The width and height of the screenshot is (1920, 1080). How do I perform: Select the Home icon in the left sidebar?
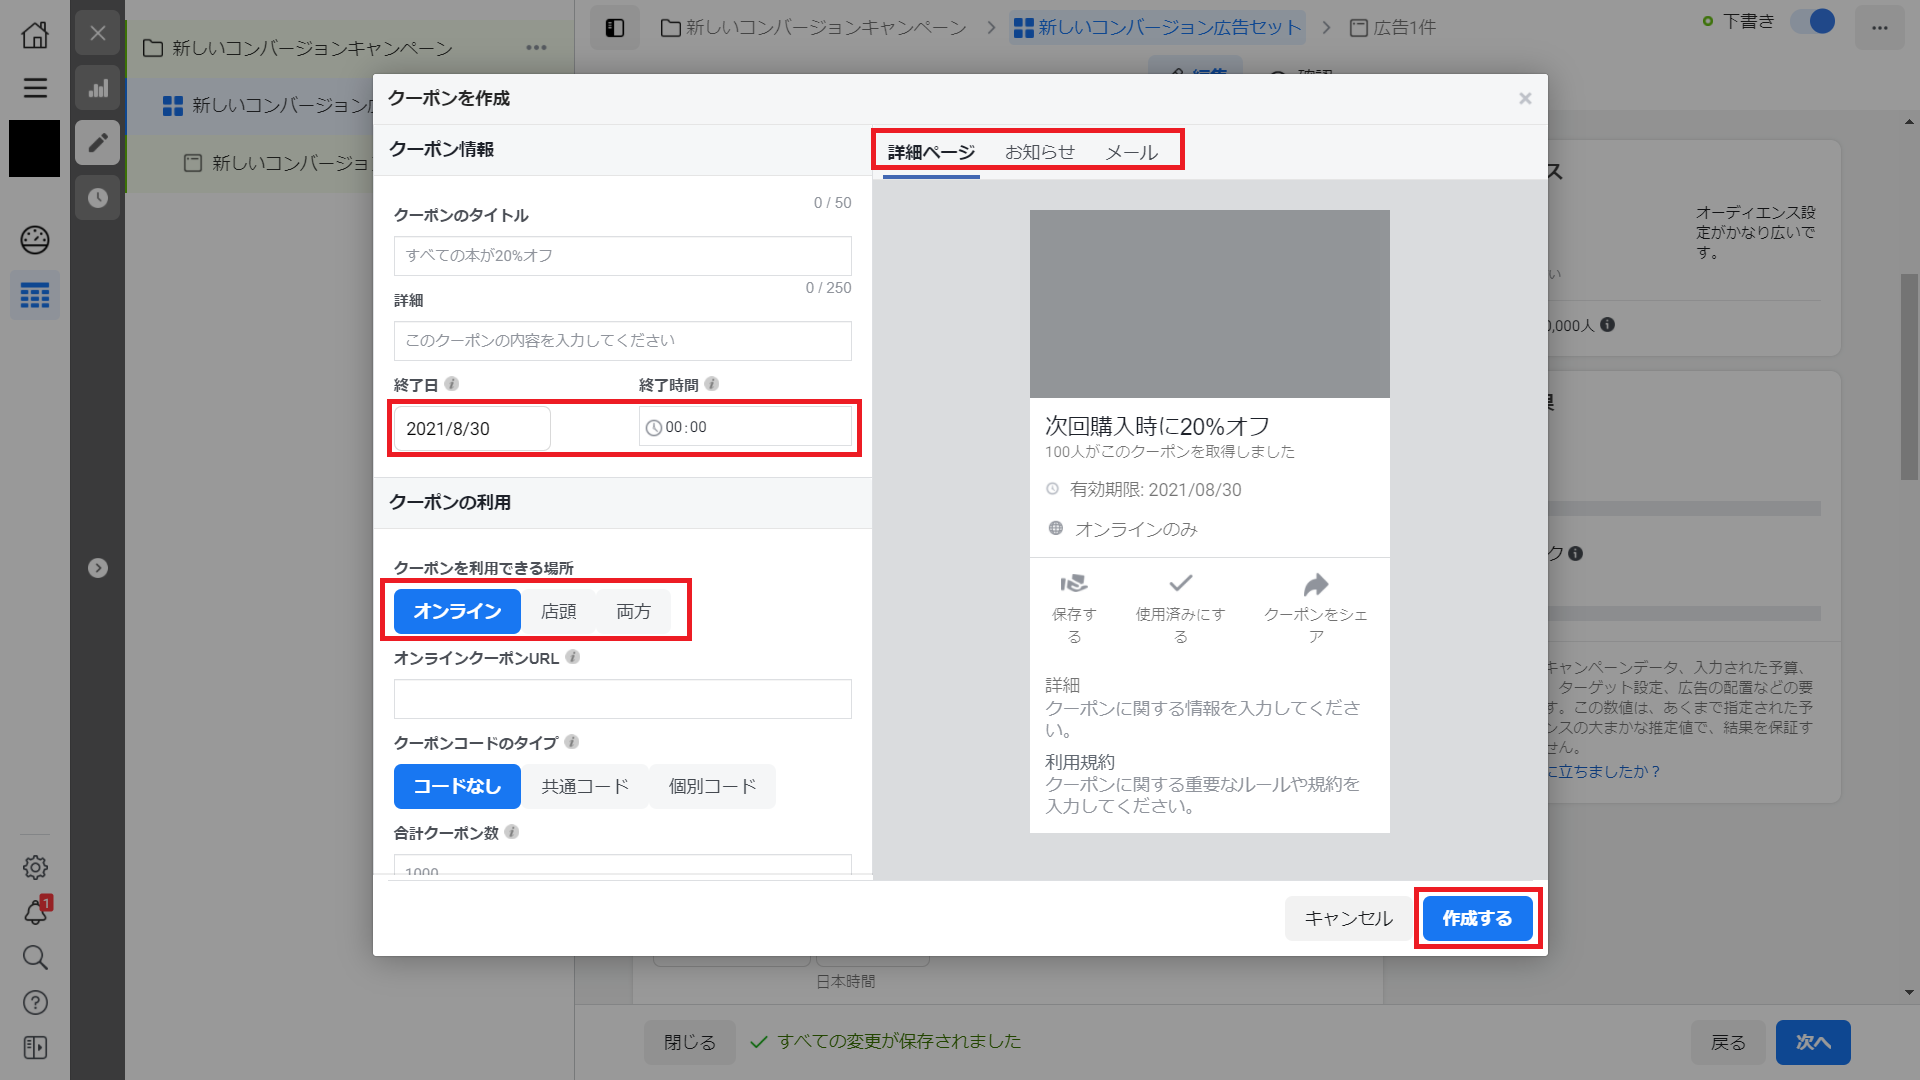(x=35, y=34)
